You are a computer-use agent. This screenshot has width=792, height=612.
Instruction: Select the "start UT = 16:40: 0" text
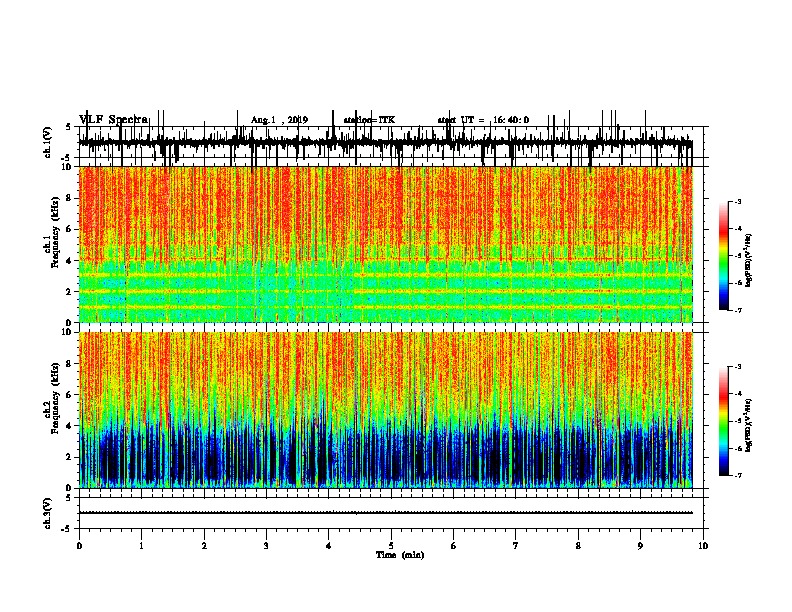coord(483,120)
